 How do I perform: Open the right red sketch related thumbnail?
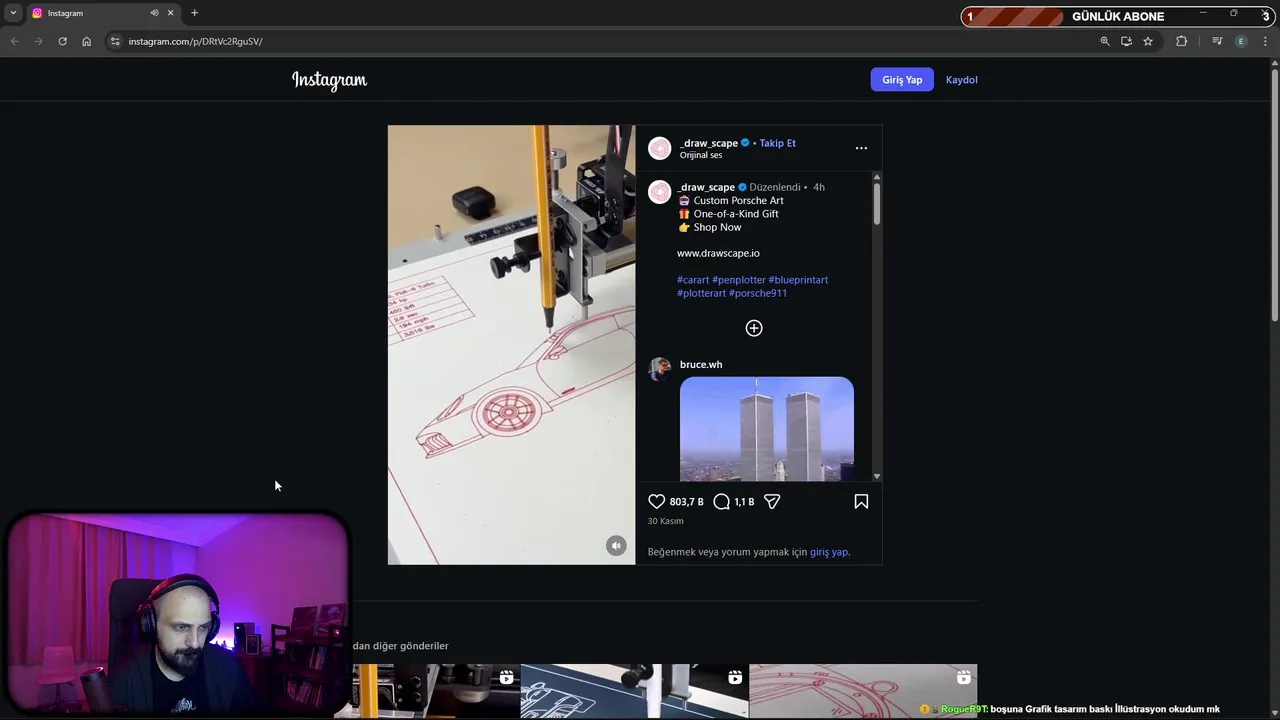(x=863, y=691)
